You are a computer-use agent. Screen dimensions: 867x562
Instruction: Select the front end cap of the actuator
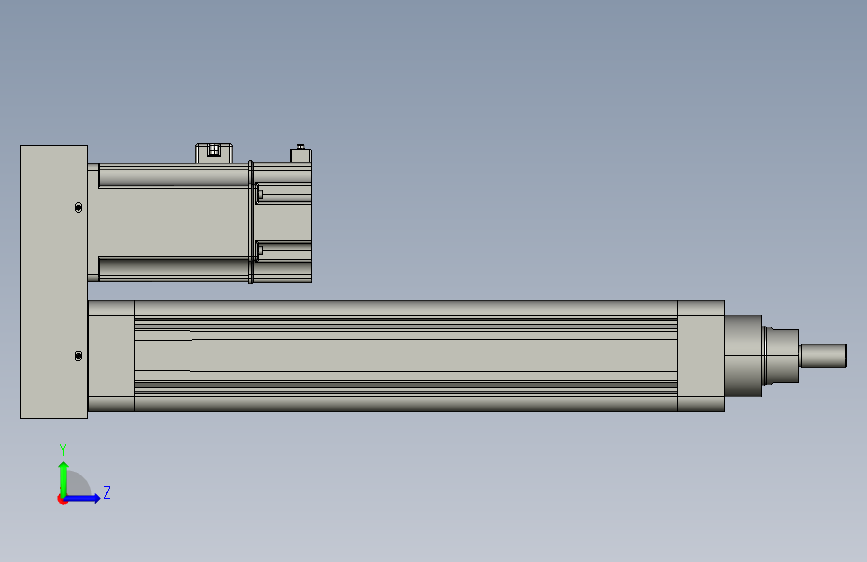coord(701,356)
